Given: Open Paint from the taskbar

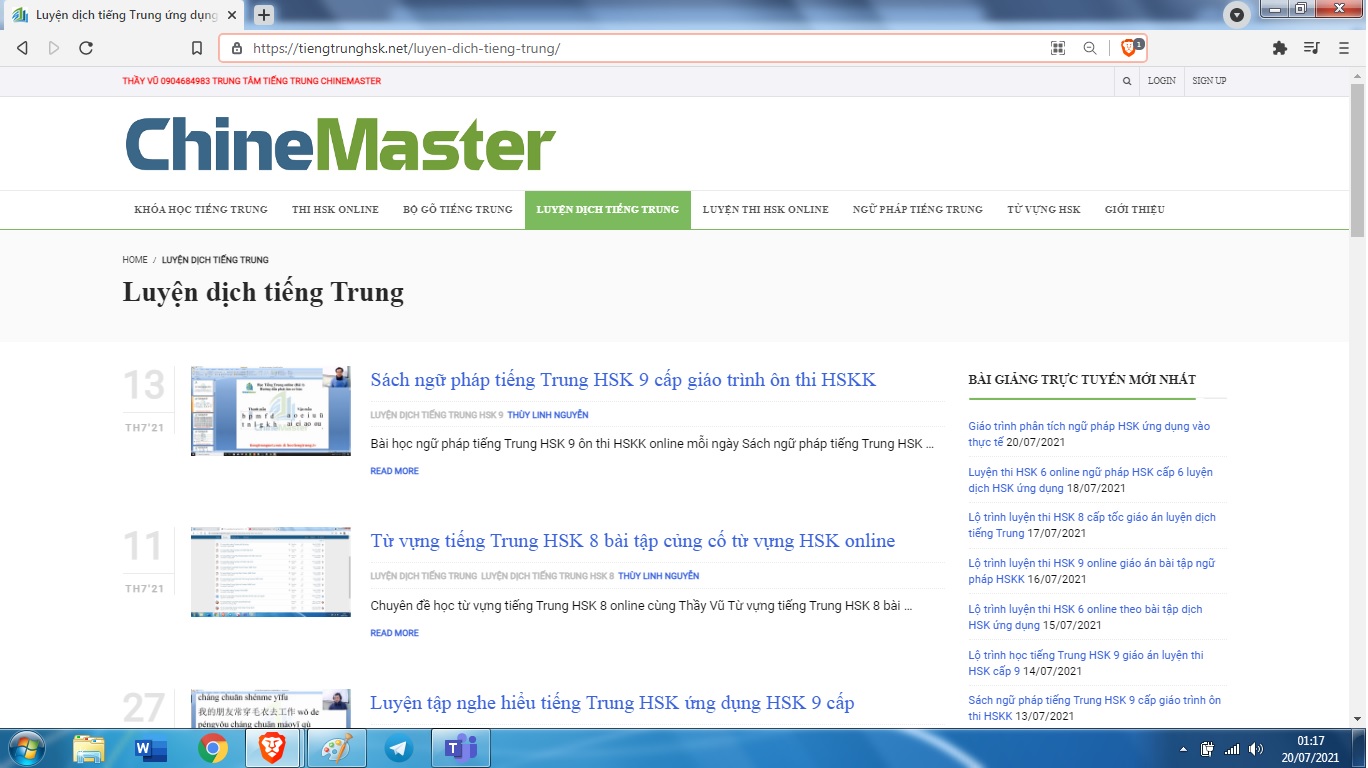Looking at the screenshot, I should pos(335,748).
